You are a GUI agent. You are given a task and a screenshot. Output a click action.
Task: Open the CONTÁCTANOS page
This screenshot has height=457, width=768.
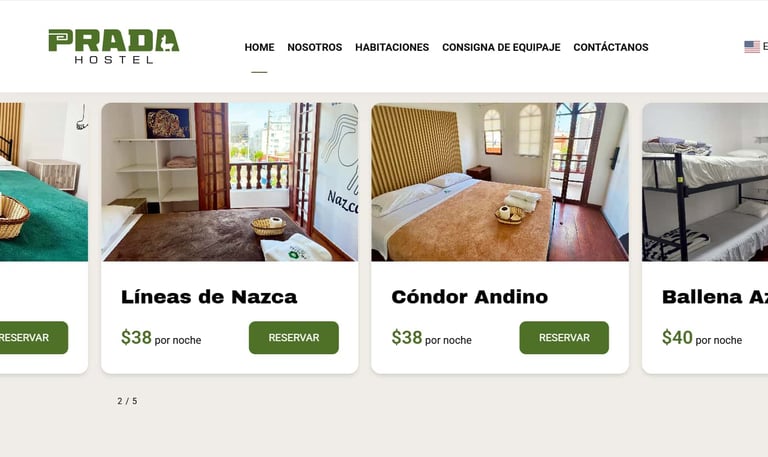tap(611, 47)
